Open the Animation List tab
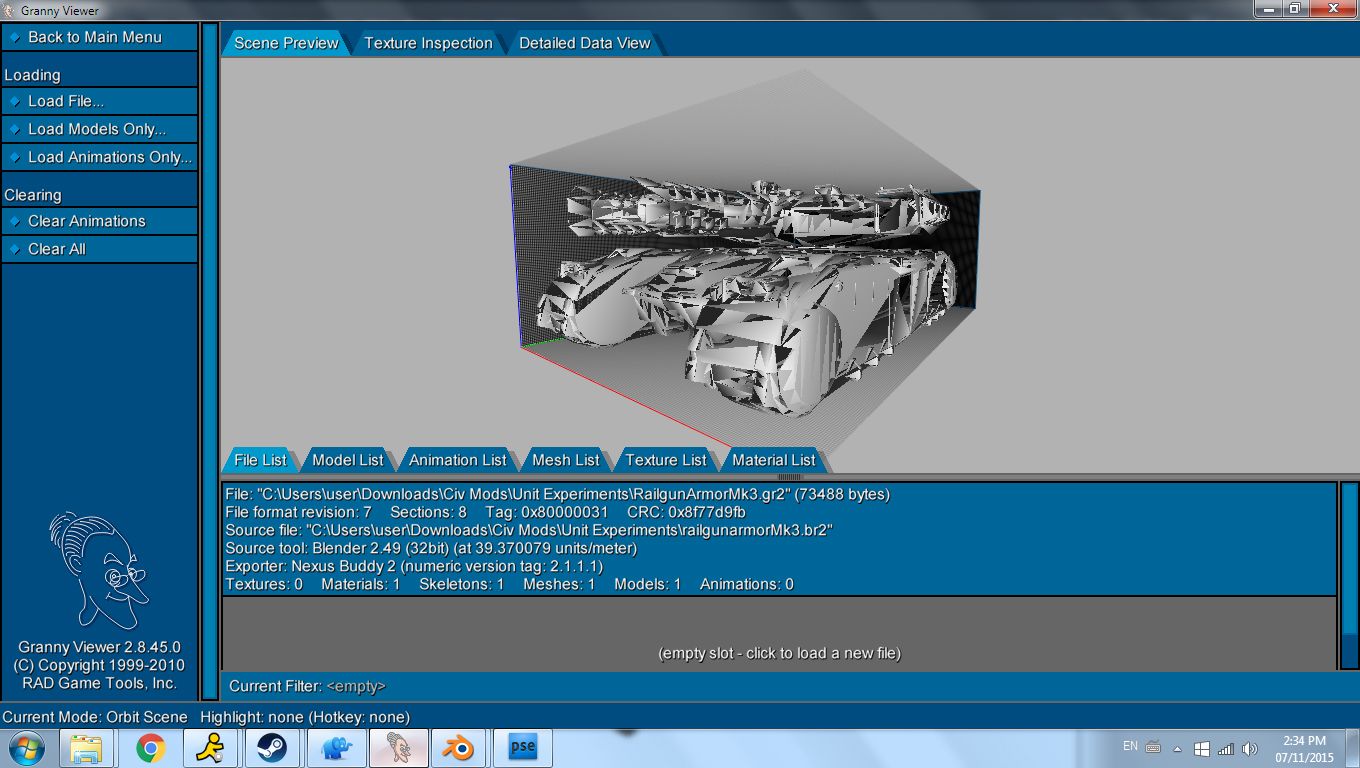Image resolution: width=1360 pixels, height=768 pixels. 457,460
